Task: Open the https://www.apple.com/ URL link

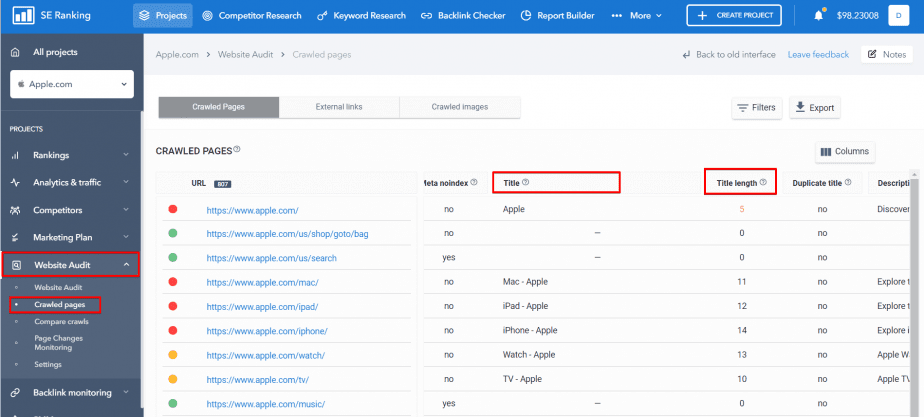Action: (252, 210)
